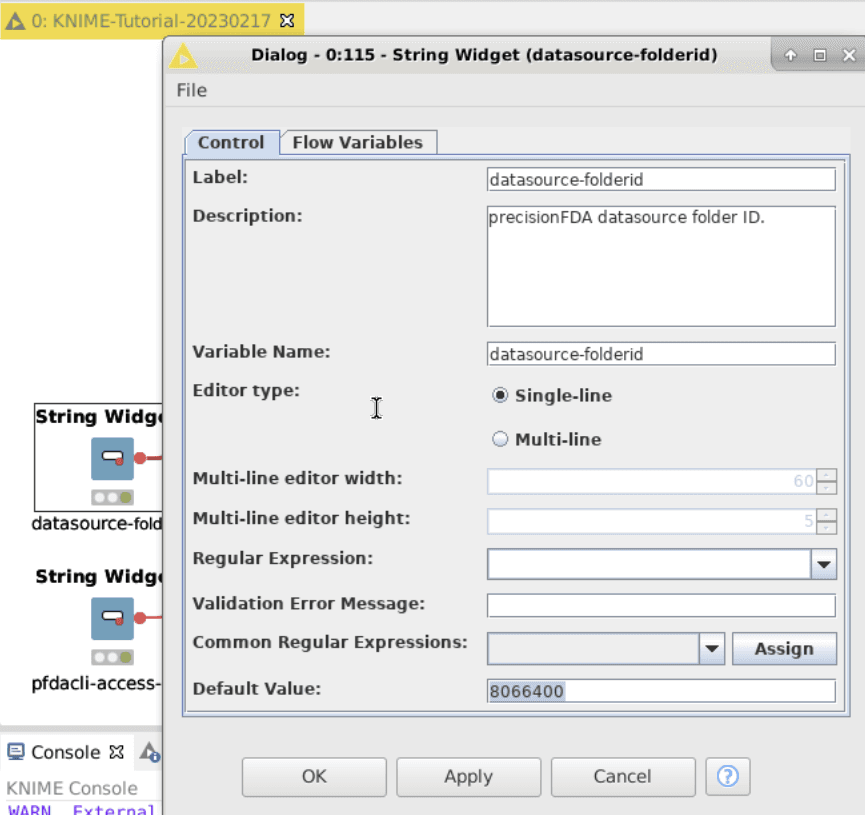Switch to the Flow Variables tab

357,142
